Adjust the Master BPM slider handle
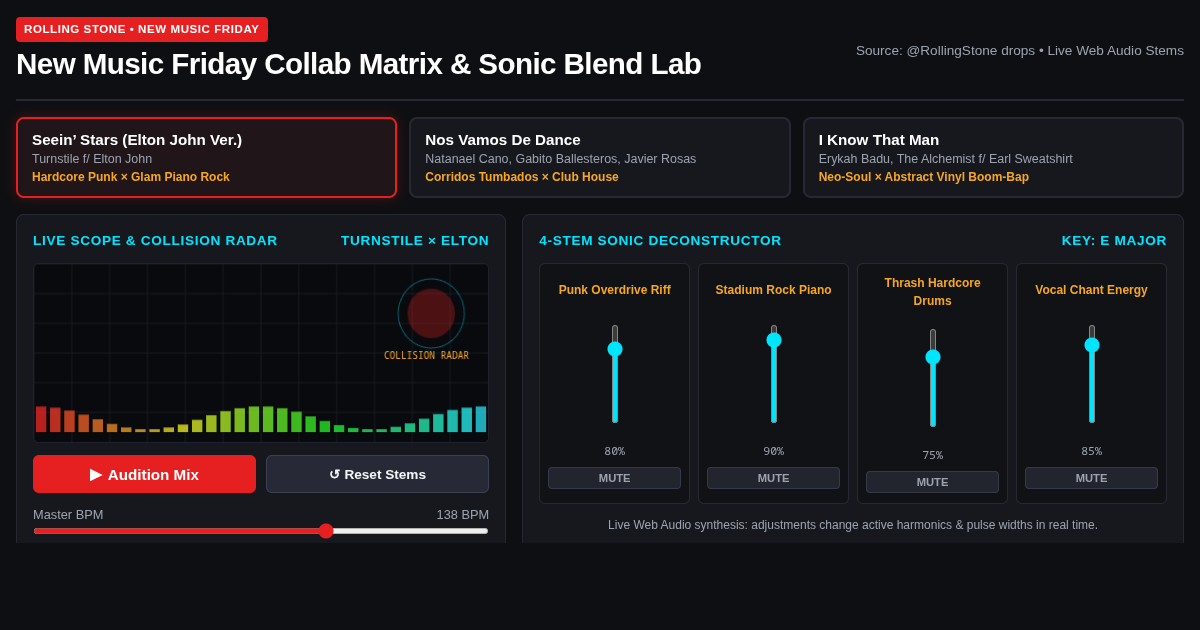1200x630 pixels. (326, 531)
